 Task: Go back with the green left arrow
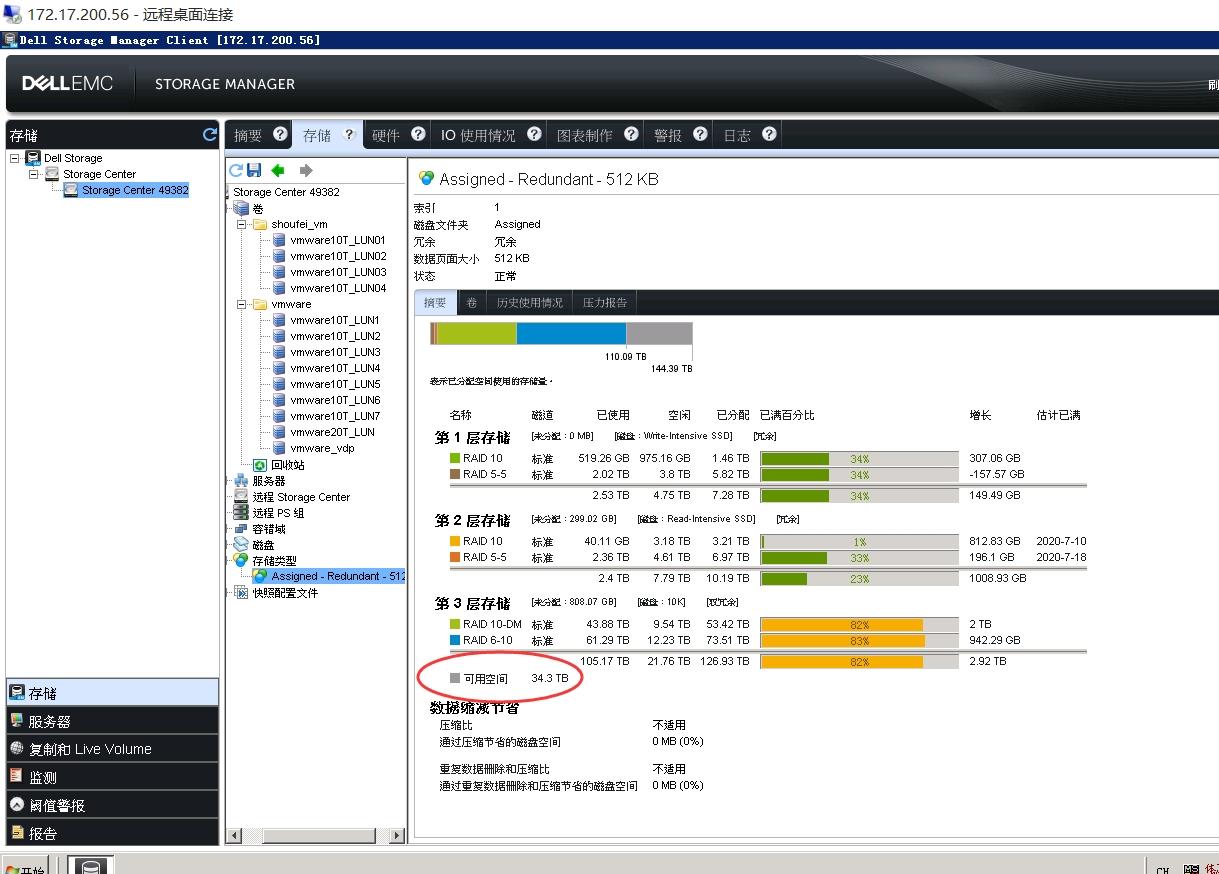pos(278,171)
